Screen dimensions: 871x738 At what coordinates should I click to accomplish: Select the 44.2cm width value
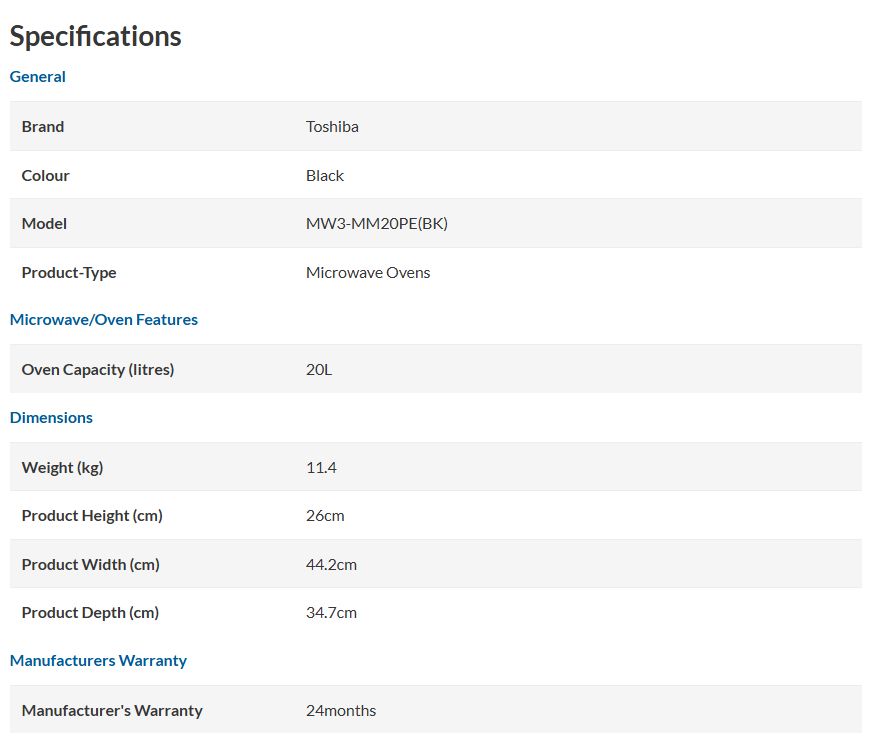332,565
